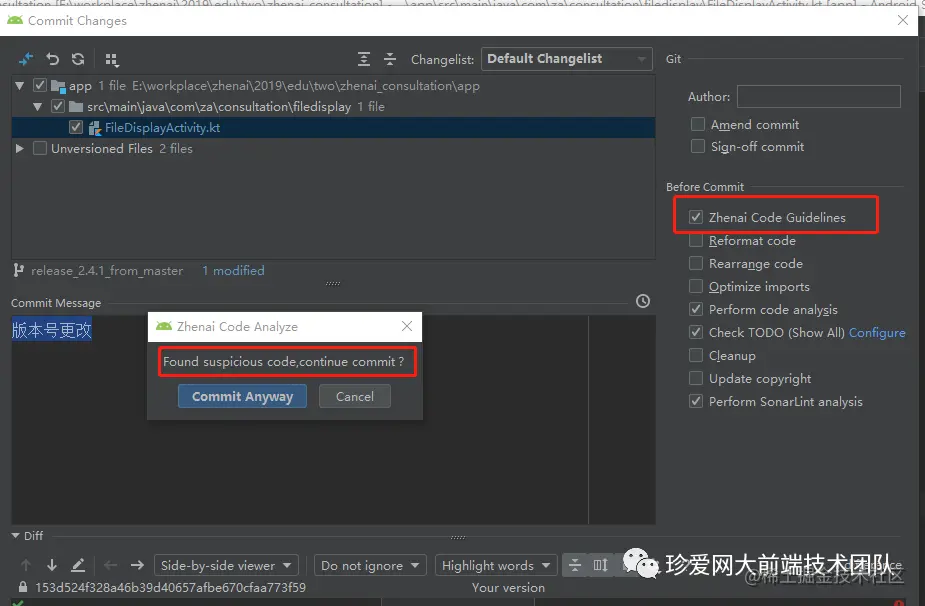
Task: Enable Rearrange code checkbox
Action: [696, 263]
